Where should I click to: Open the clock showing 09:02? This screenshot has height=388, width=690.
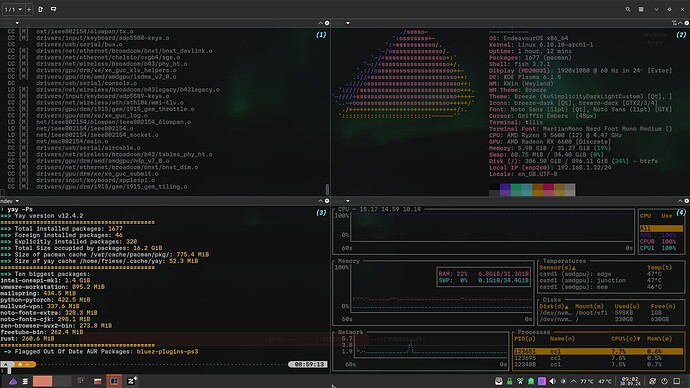(630, 381)
